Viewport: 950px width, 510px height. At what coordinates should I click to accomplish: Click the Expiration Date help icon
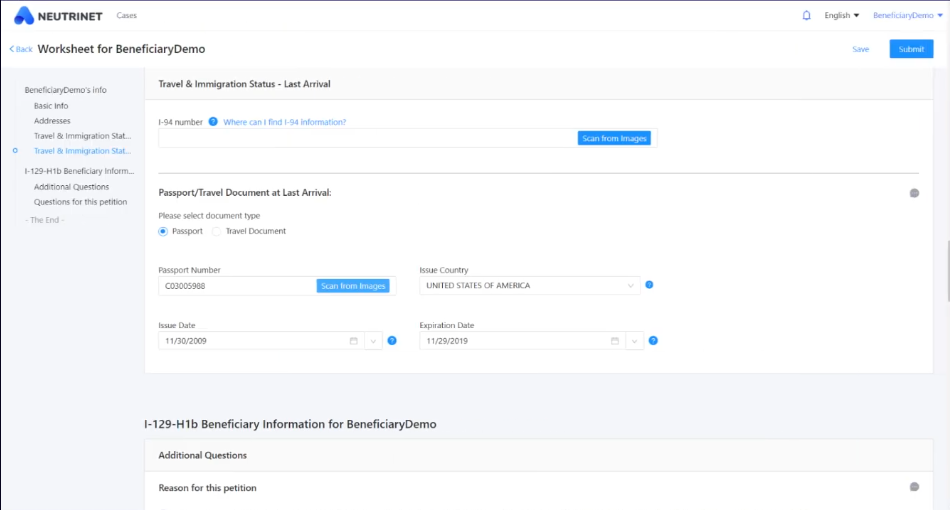click(653, 341)
